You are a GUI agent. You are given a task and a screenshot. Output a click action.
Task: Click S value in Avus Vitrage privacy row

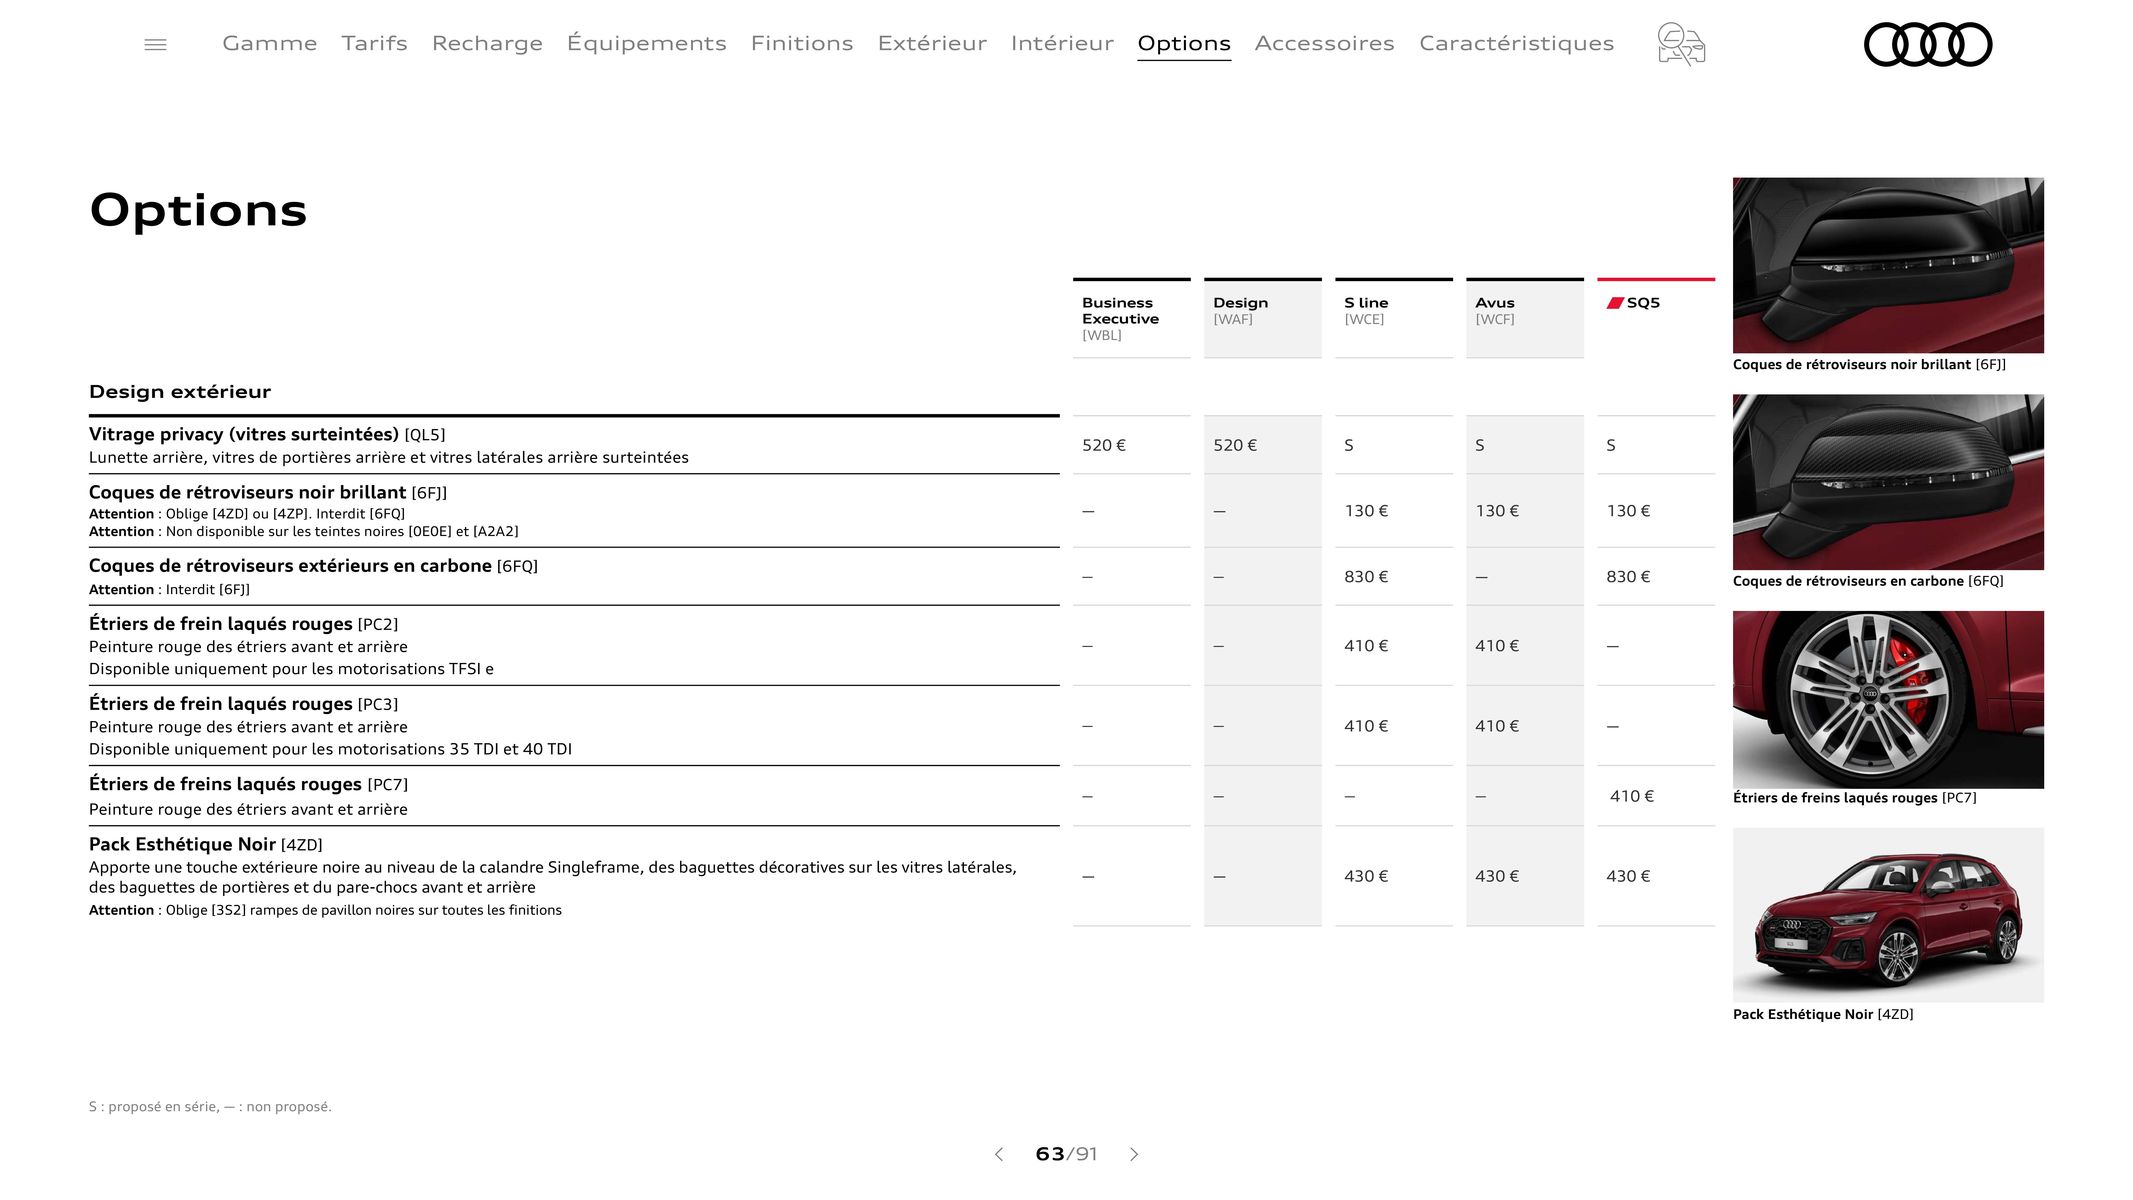[x=1480, y=445]
